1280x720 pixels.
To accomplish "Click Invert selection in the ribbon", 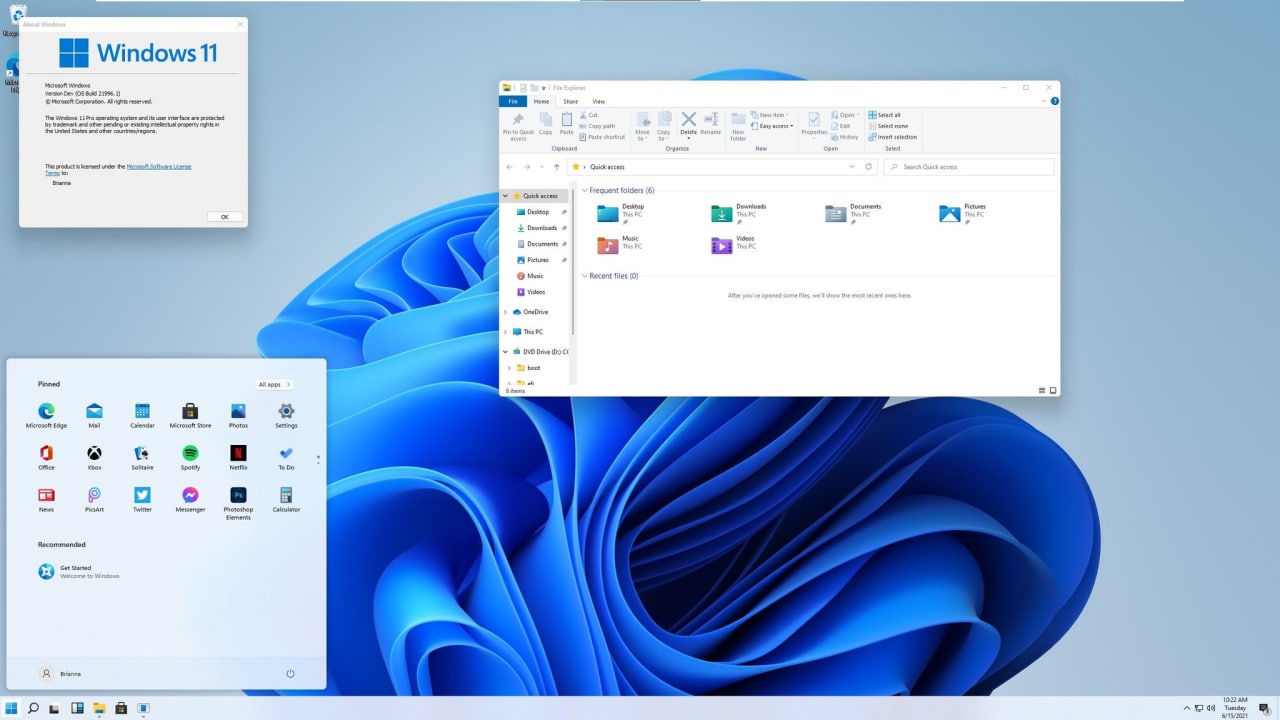I will [x=892, y=137].
